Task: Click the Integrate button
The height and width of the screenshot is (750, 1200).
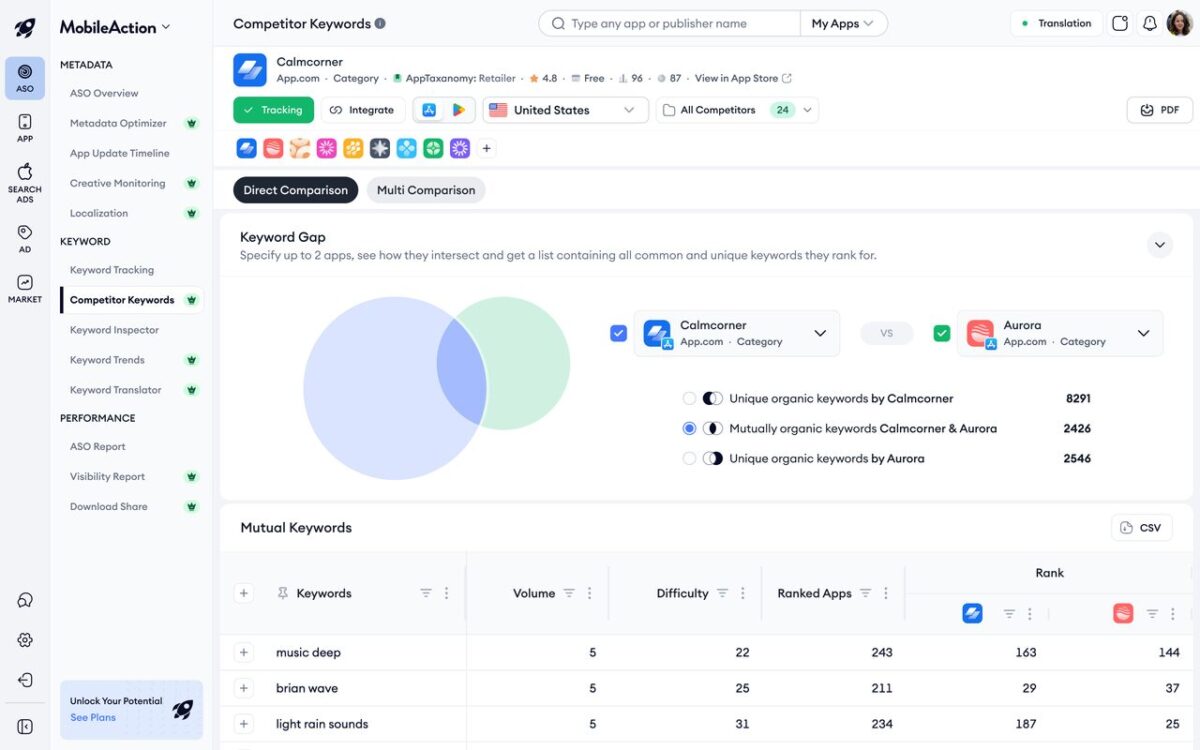Action: tap(362, 110)
